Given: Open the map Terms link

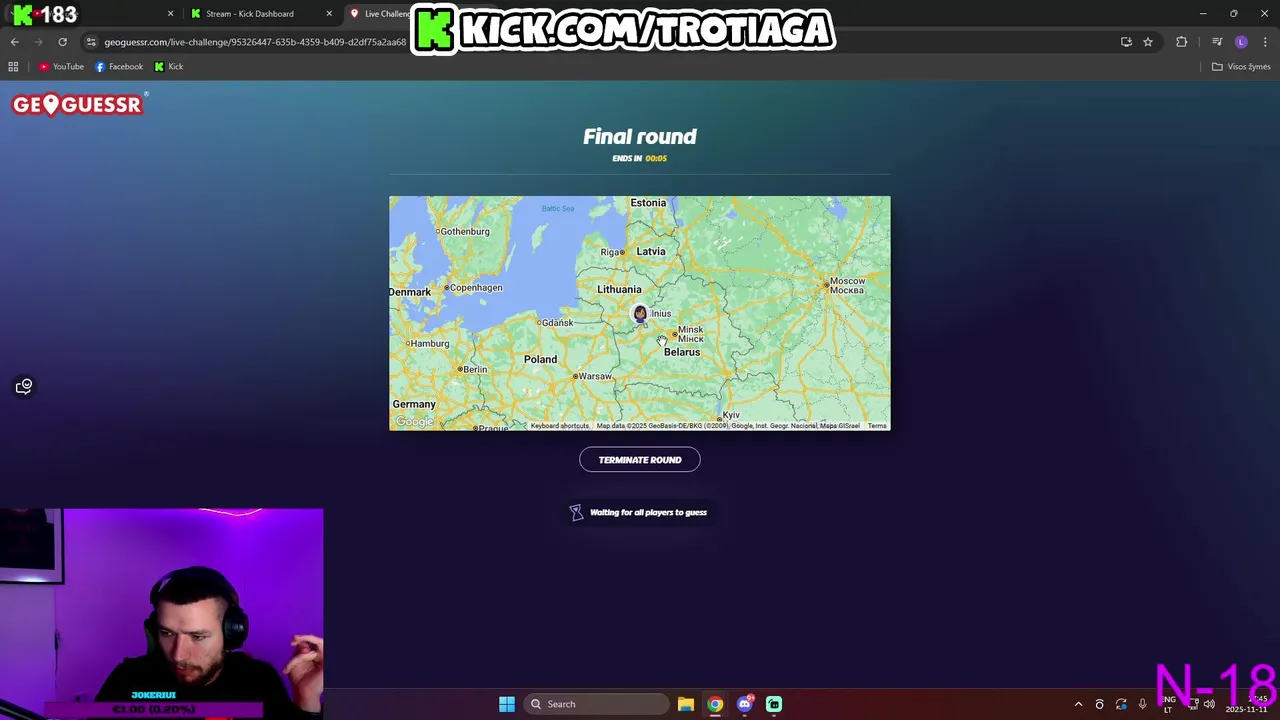Looking at the screenshot, I should (877, 426).
